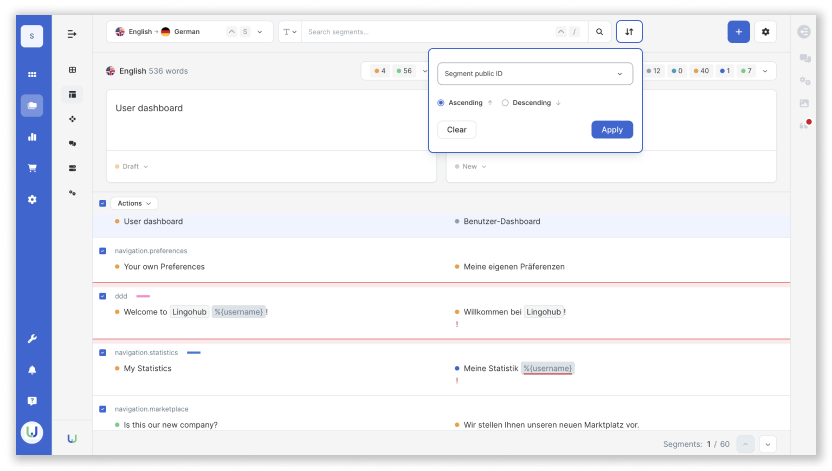Click the search magnifier icon
Image resolution: width=832 pixels, height=471 pixels.
point(599,32)
